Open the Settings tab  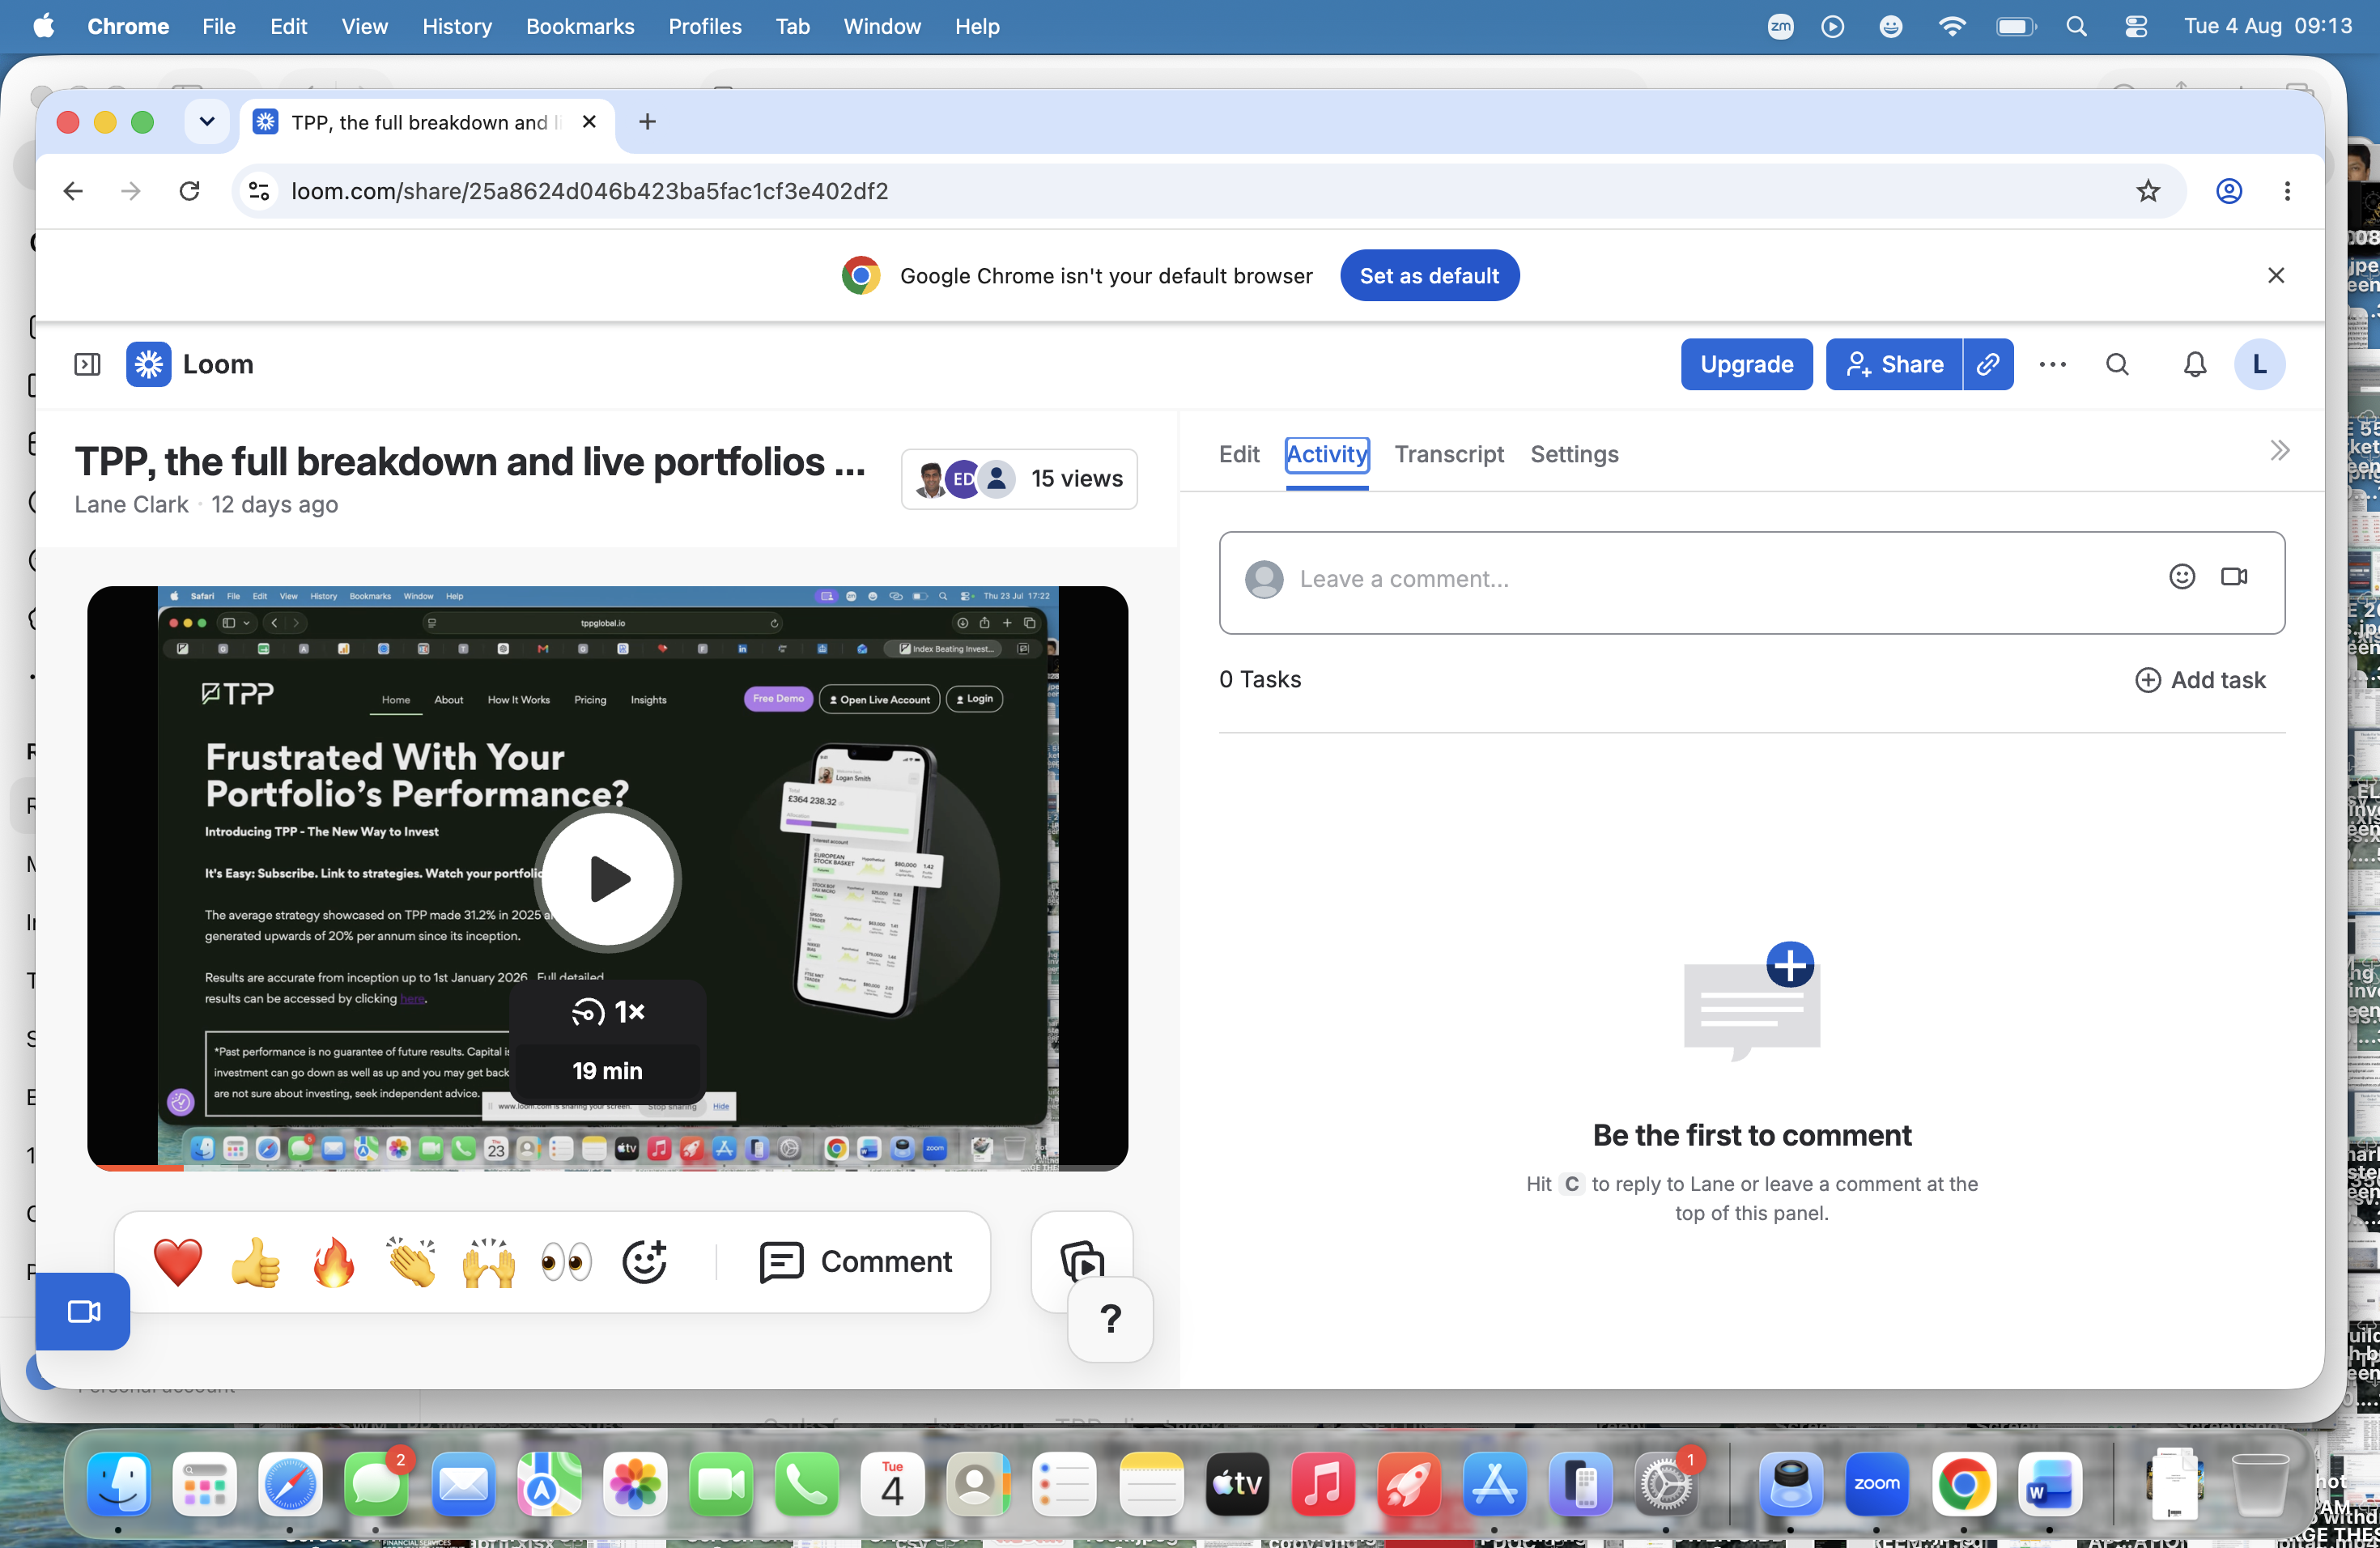(1574, 454)
